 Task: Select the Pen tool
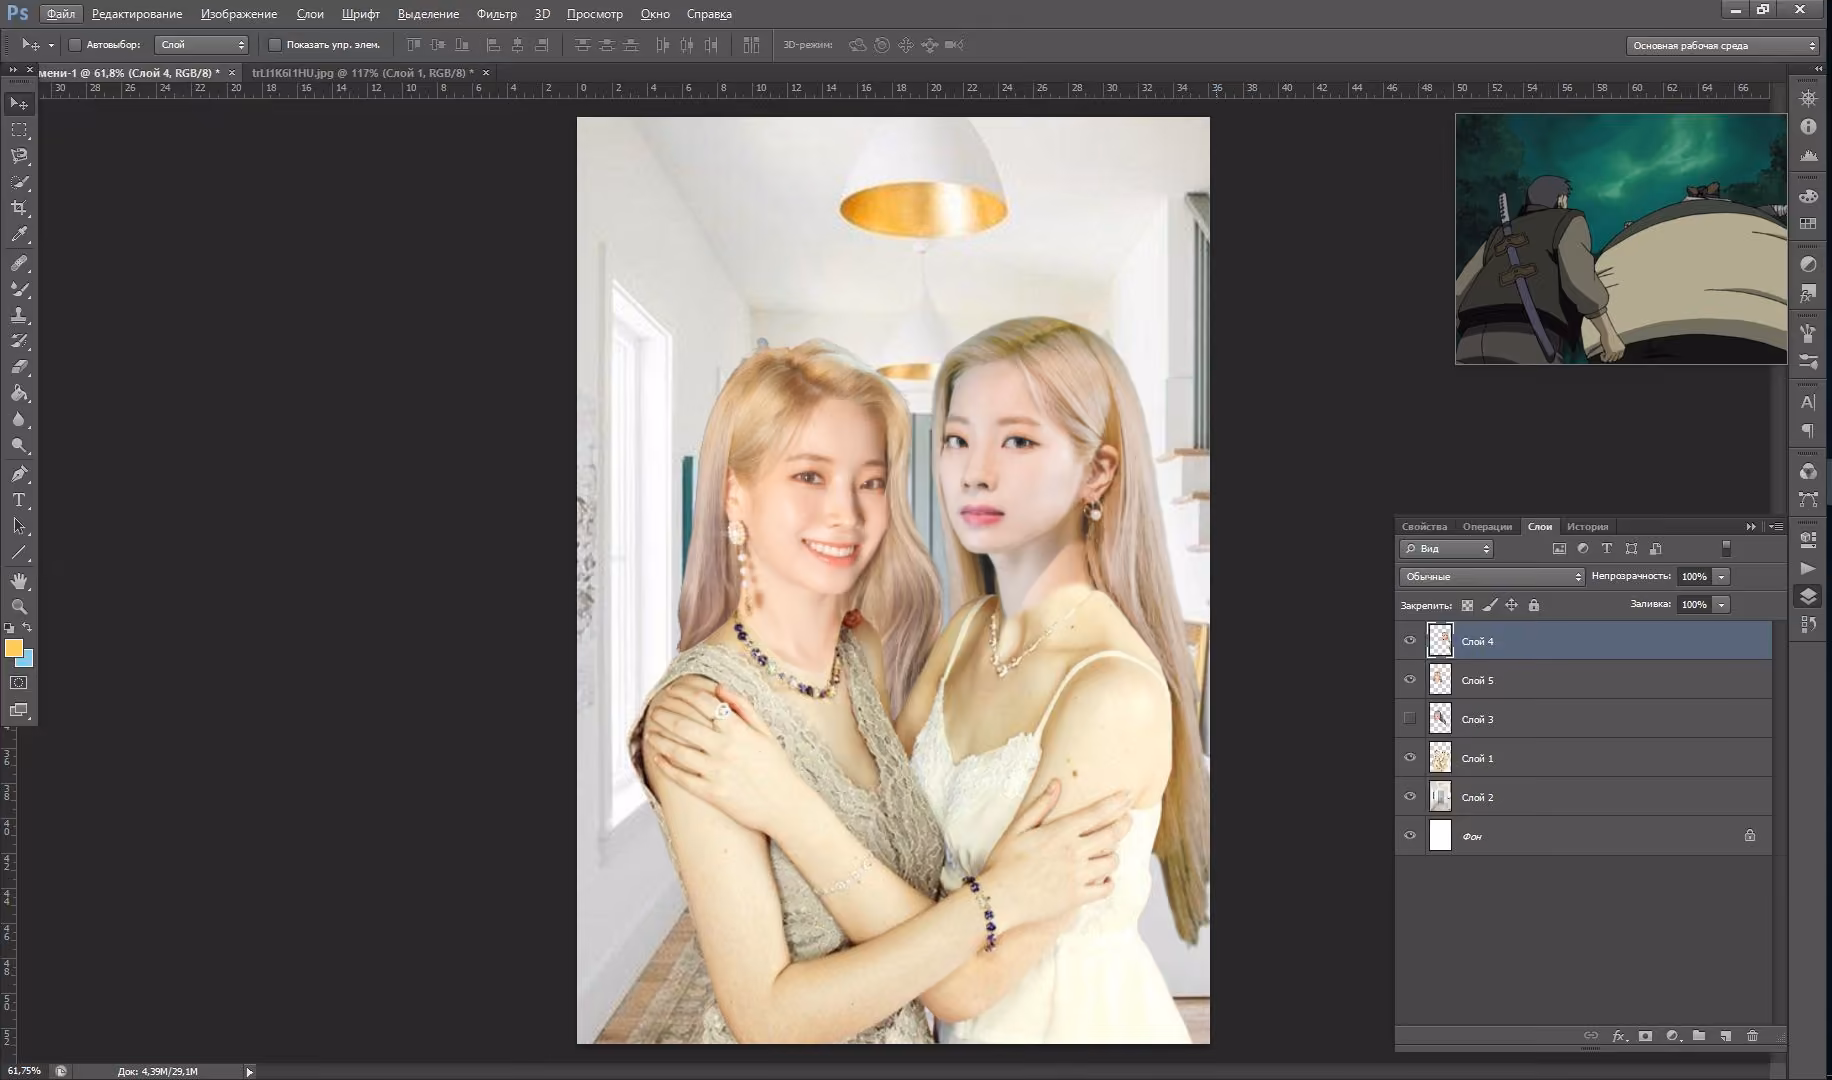coord(19,474)
